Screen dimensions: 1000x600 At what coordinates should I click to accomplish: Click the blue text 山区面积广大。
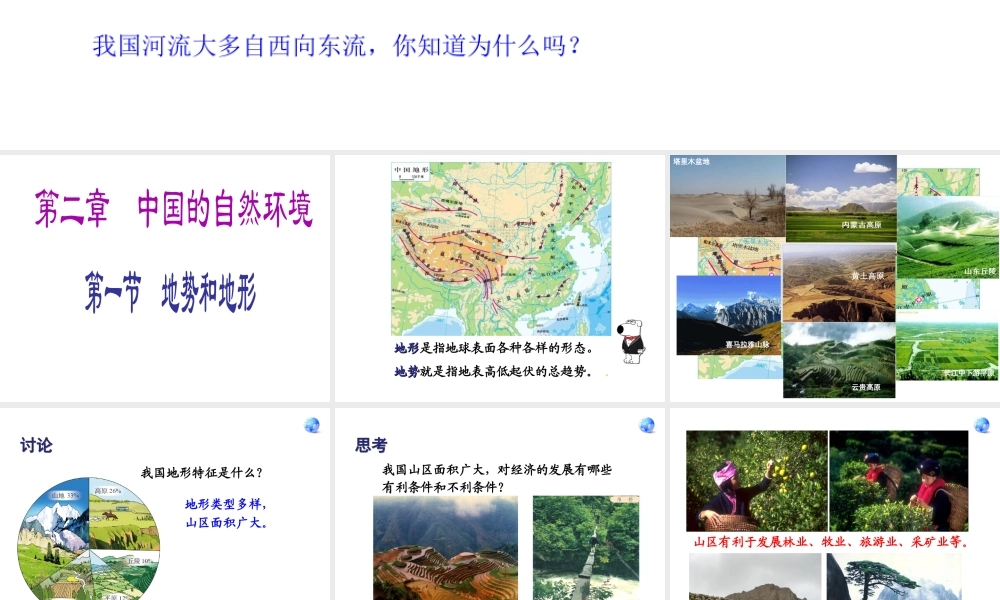tap(226, 522)
